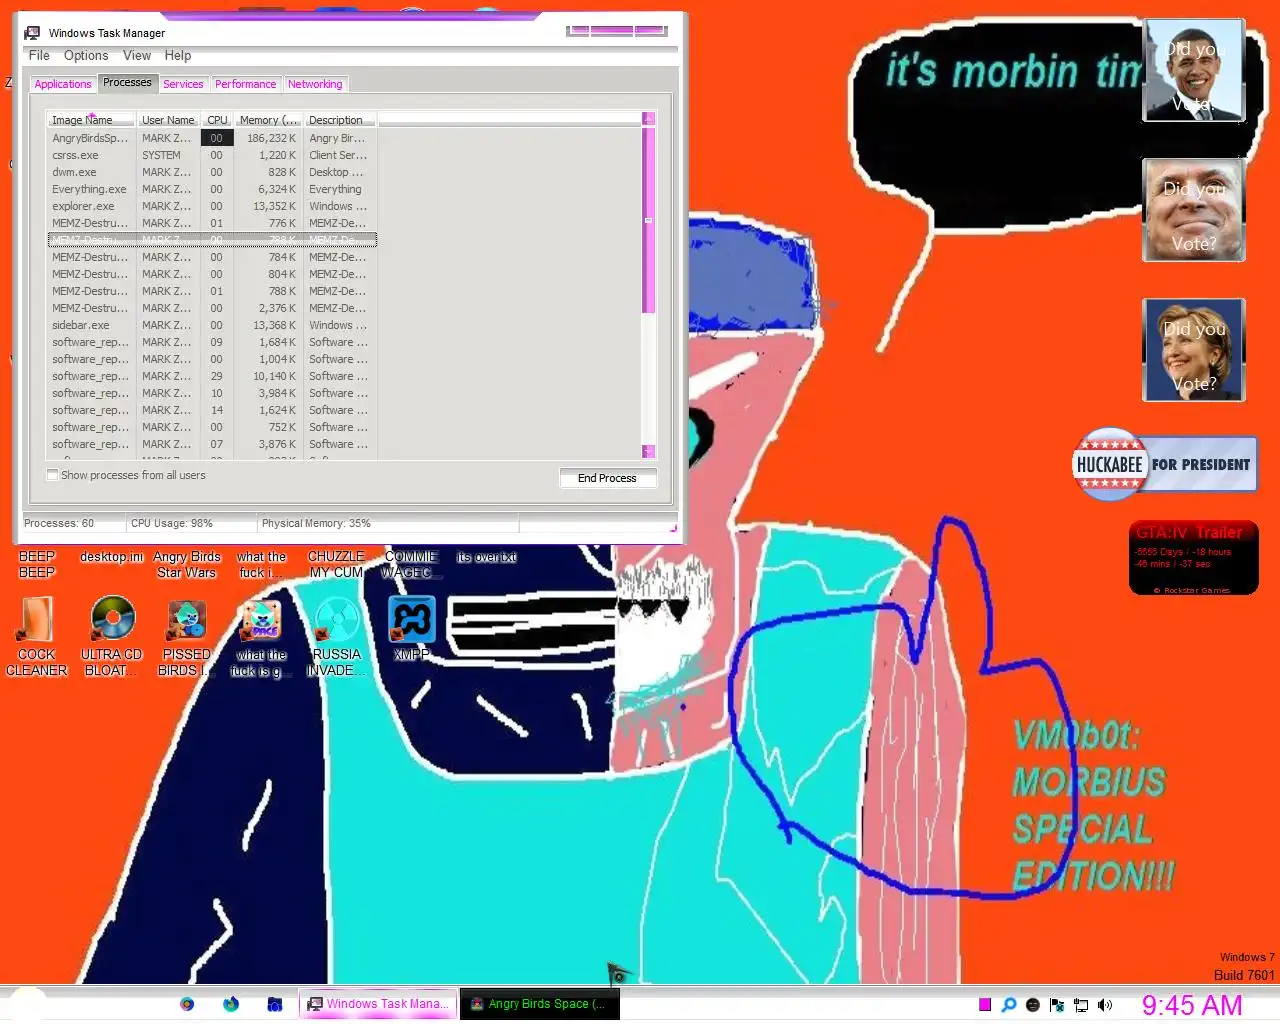This screenshot has height=1024, width=1280.
Task: Click the volume speaker tray icon
Action: (x=1105, y=1004)
